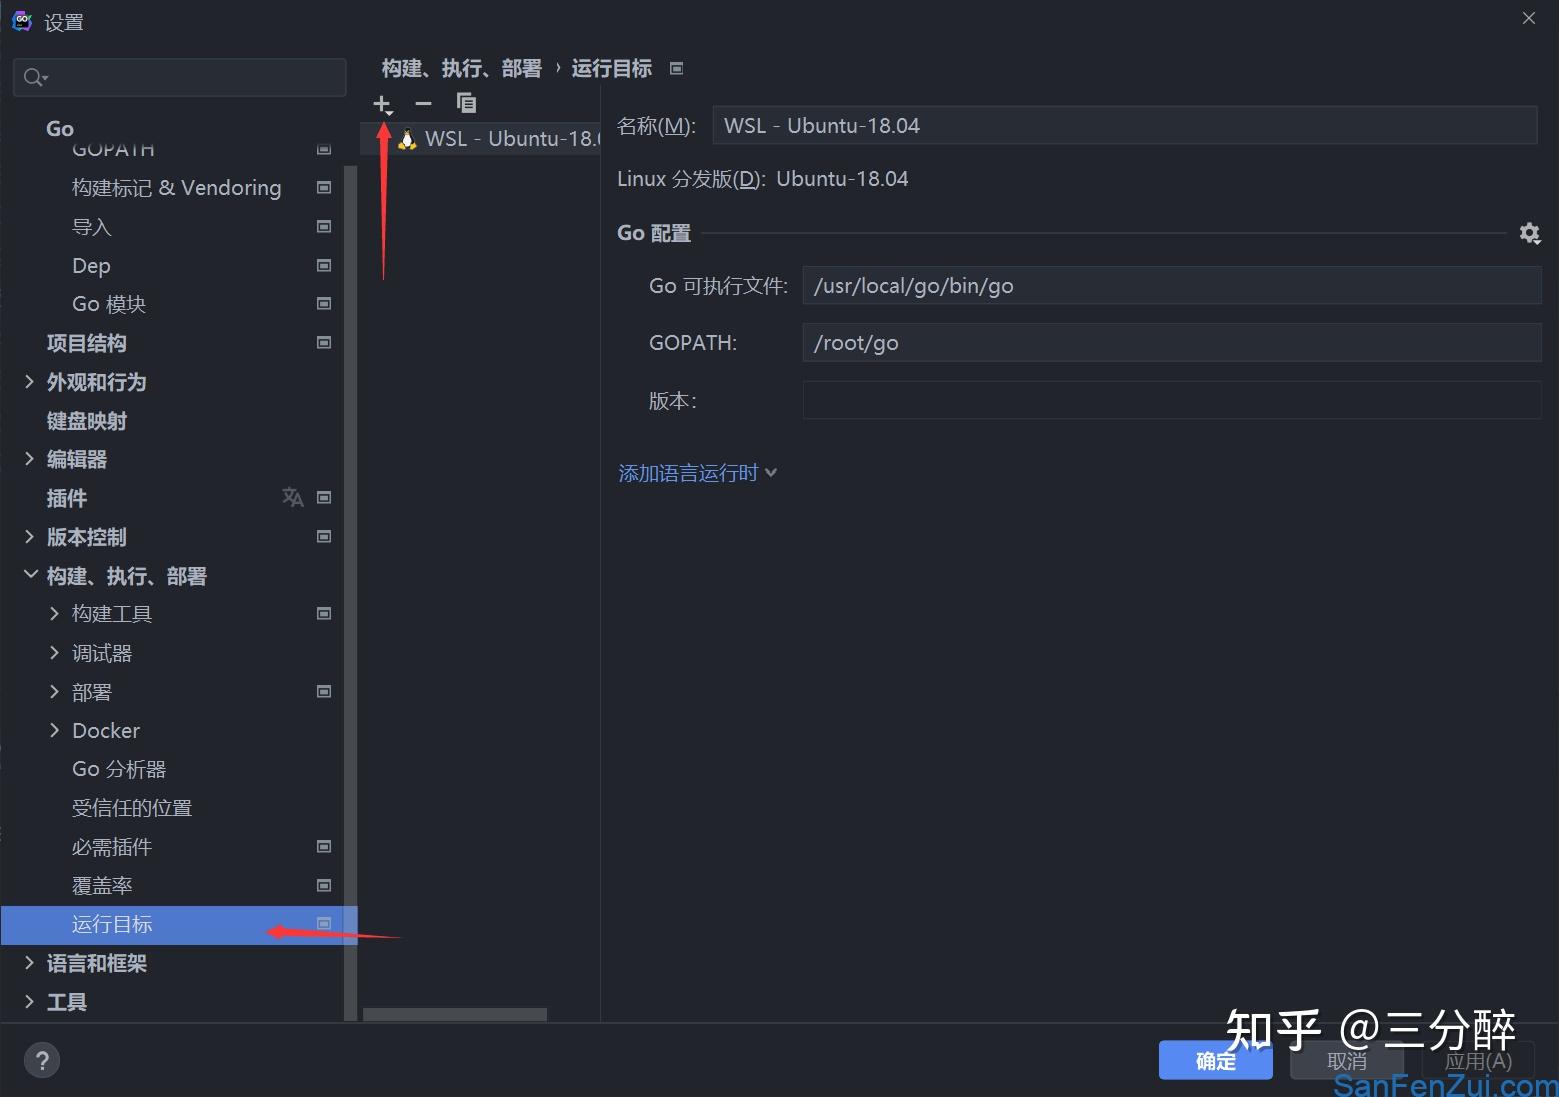
Task: Remove the run target using the minus icon
Action: [x=423, y=103]
